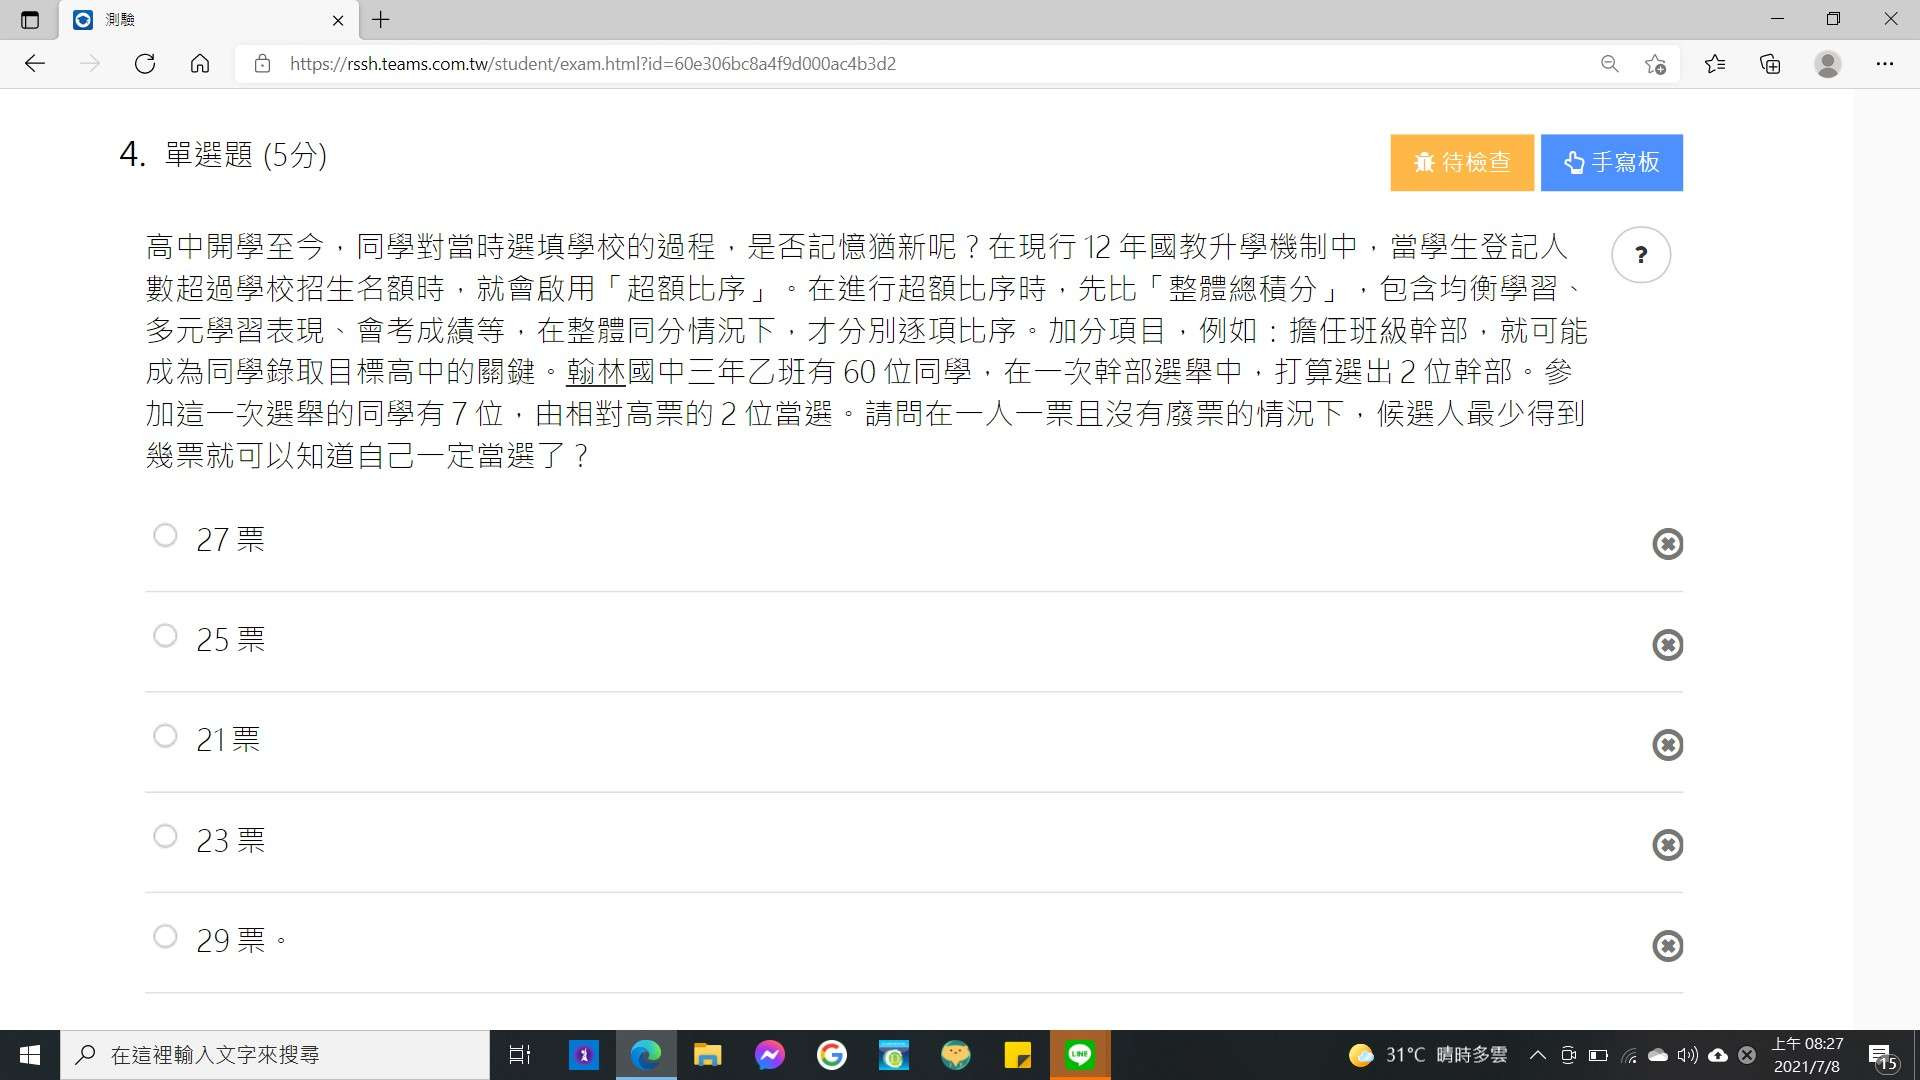This screenshot has height=1080, width=1920.
Task: Open OneDrive cloud tray icon
Action: [x=1658, y=1055]
